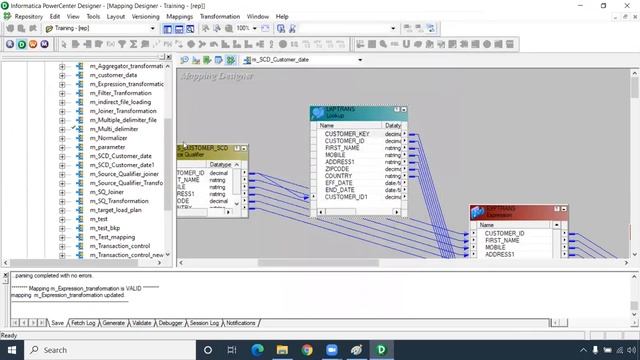Select m_Joiner_Transformation in the navigator
Viewport: 640px width, 360px height.
(x=123, y=111)
